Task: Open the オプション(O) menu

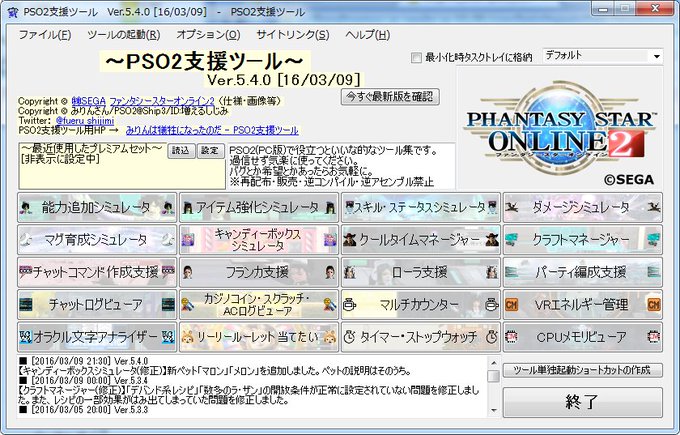Action: click(208, 35)
